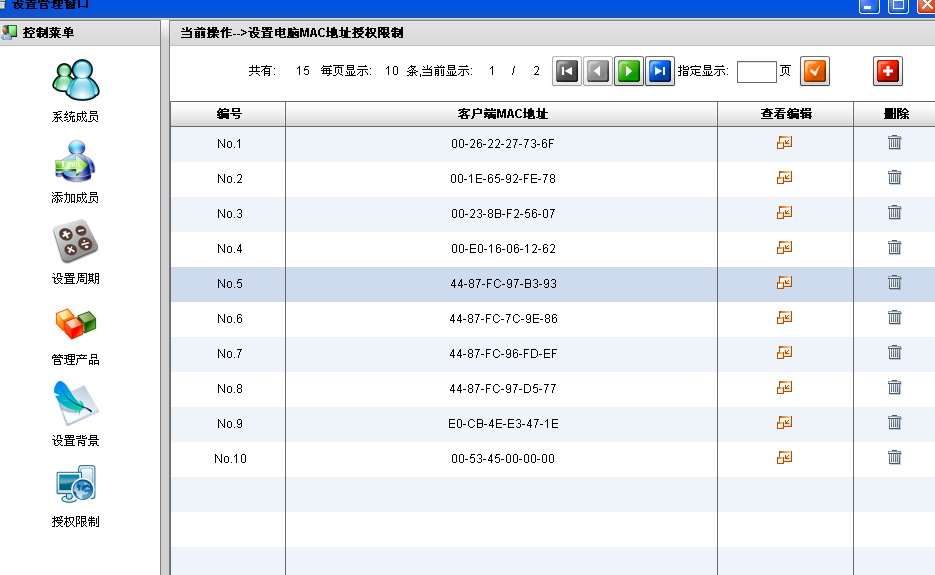Edit the No.9 MAC address entry
Image resolution: width=935 pixels, height=575 pixels.
(x=785, y=423)
